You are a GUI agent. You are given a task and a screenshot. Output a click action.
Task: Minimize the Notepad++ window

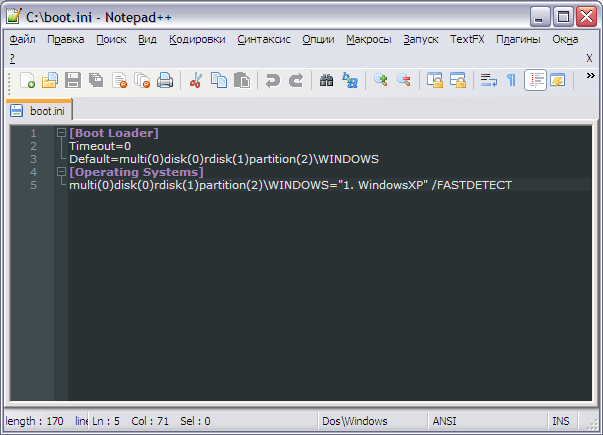(539, 17)
